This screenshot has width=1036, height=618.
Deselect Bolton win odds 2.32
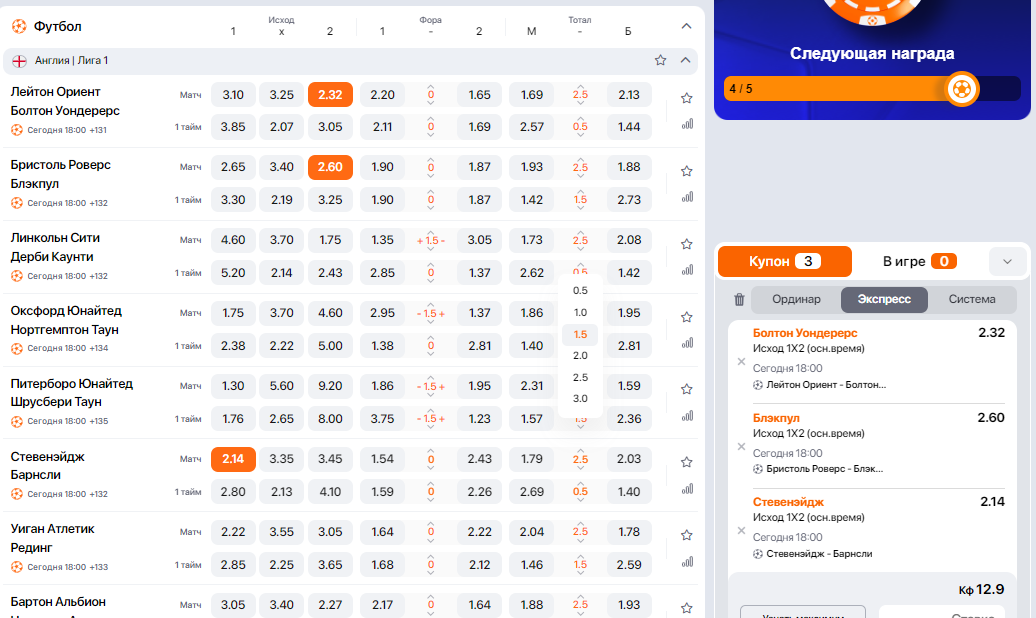pos(330,95)
